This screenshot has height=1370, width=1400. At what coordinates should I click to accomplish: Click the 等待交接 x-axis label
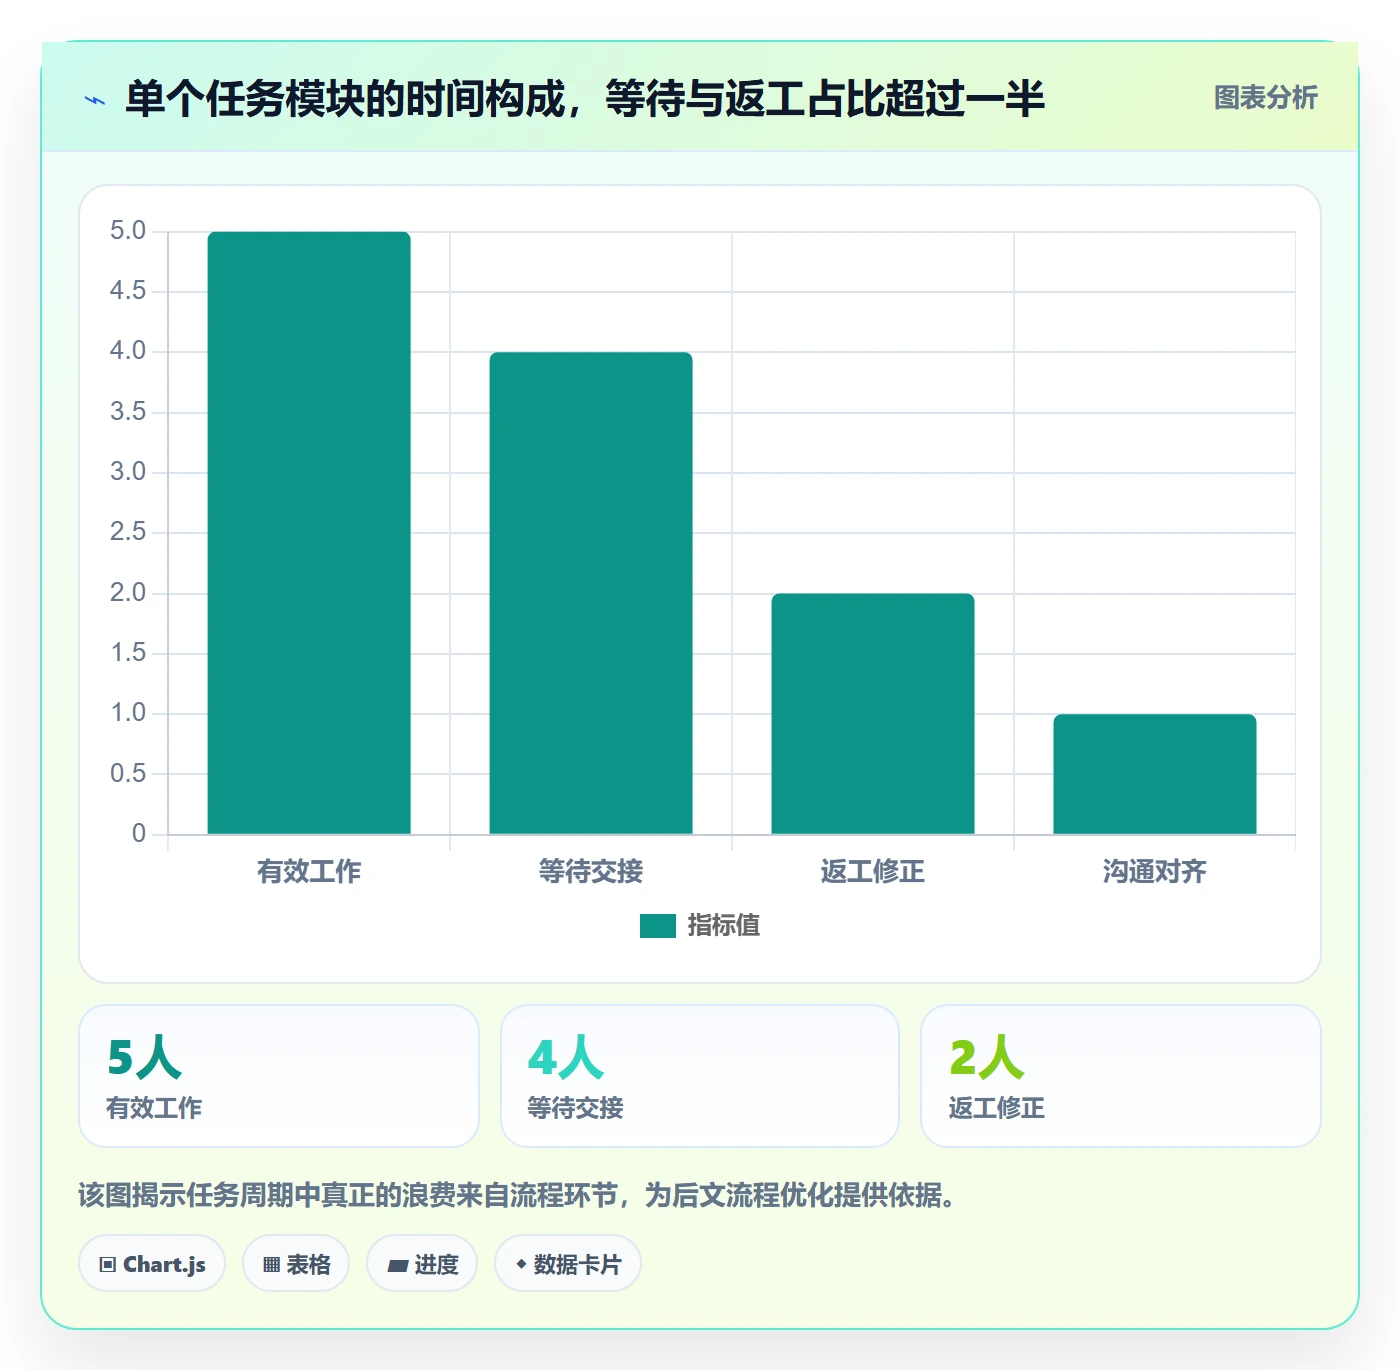point(591,872)
